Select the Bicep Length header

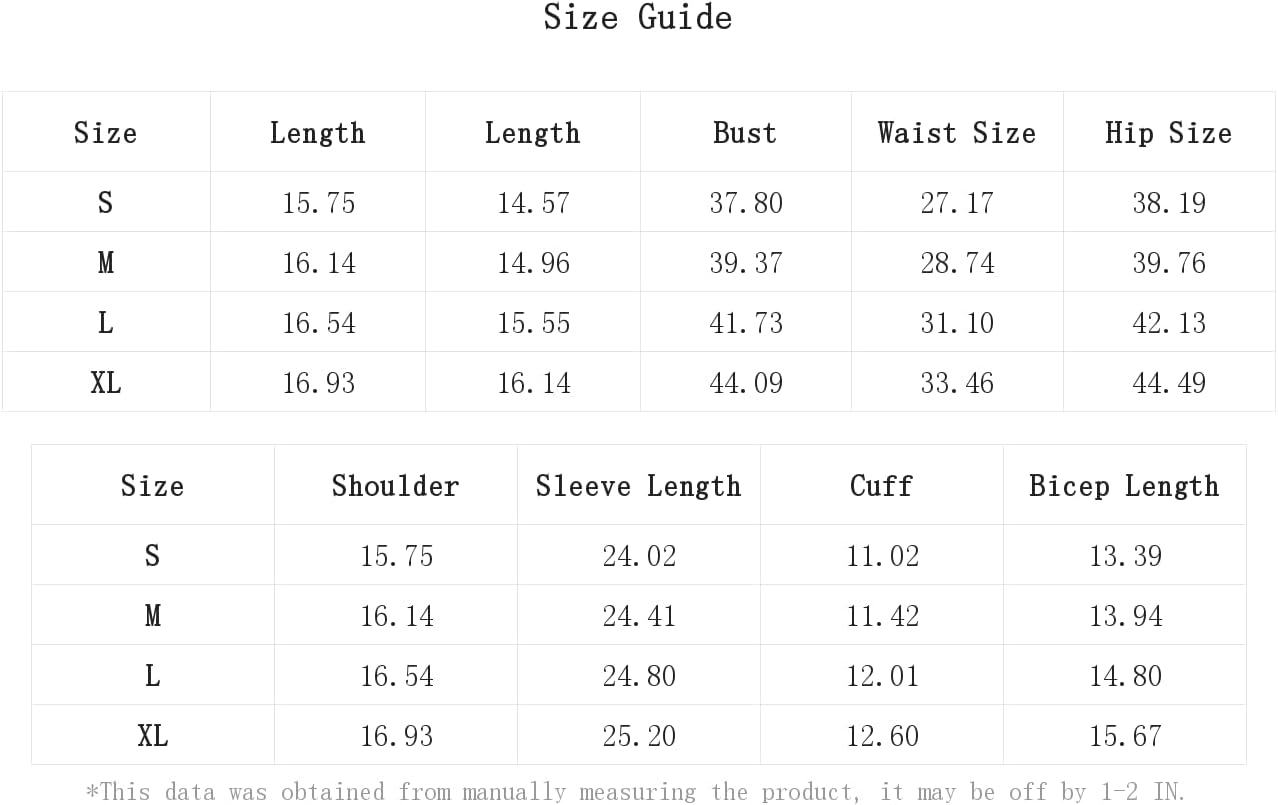tap(1125, 486)
